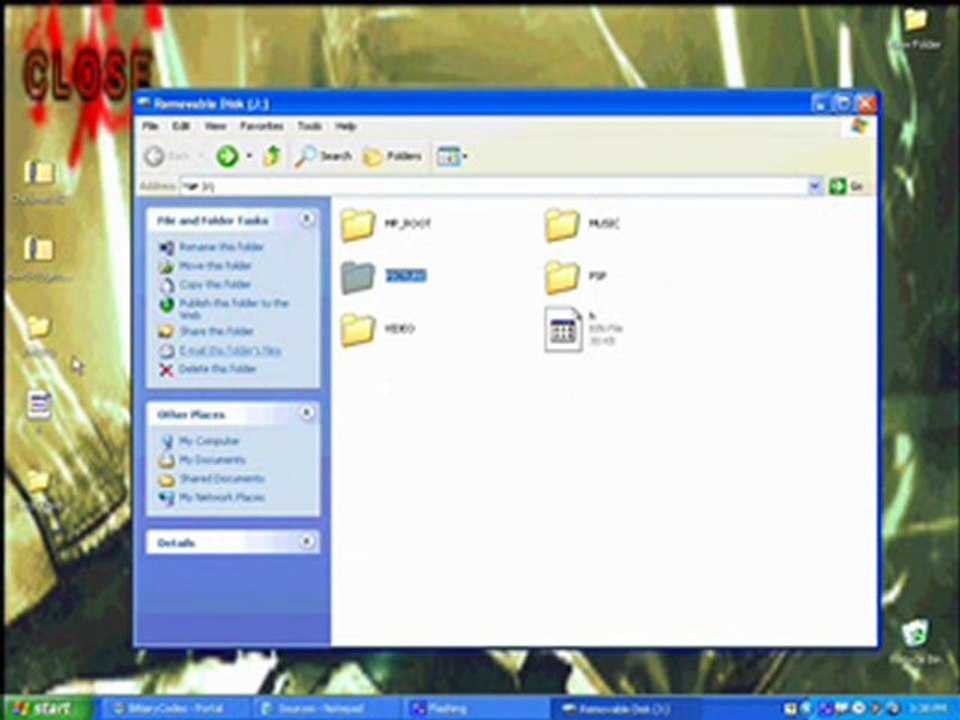The width and height of the screenshot is (960, 720).
Task: Go up one folder level
Action: point(272,157)
